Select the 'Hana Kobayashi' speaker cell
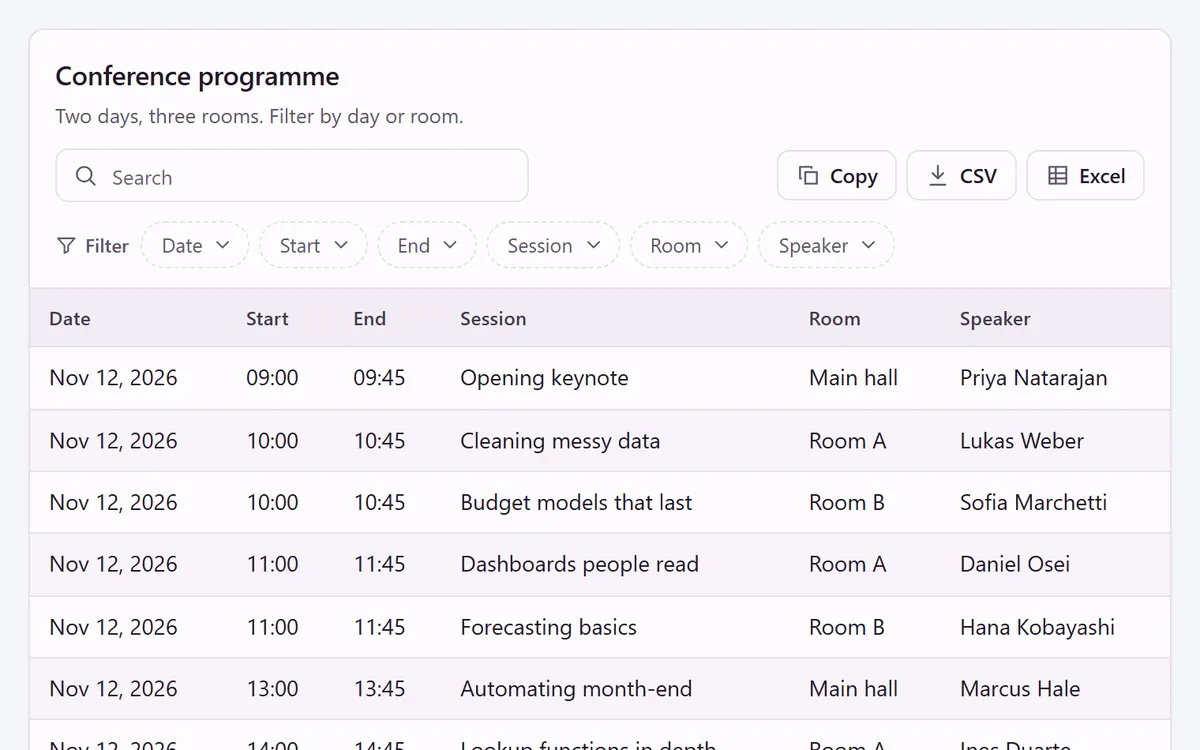This screenshot has width=1200, height=750. [x=1037, y=627]
